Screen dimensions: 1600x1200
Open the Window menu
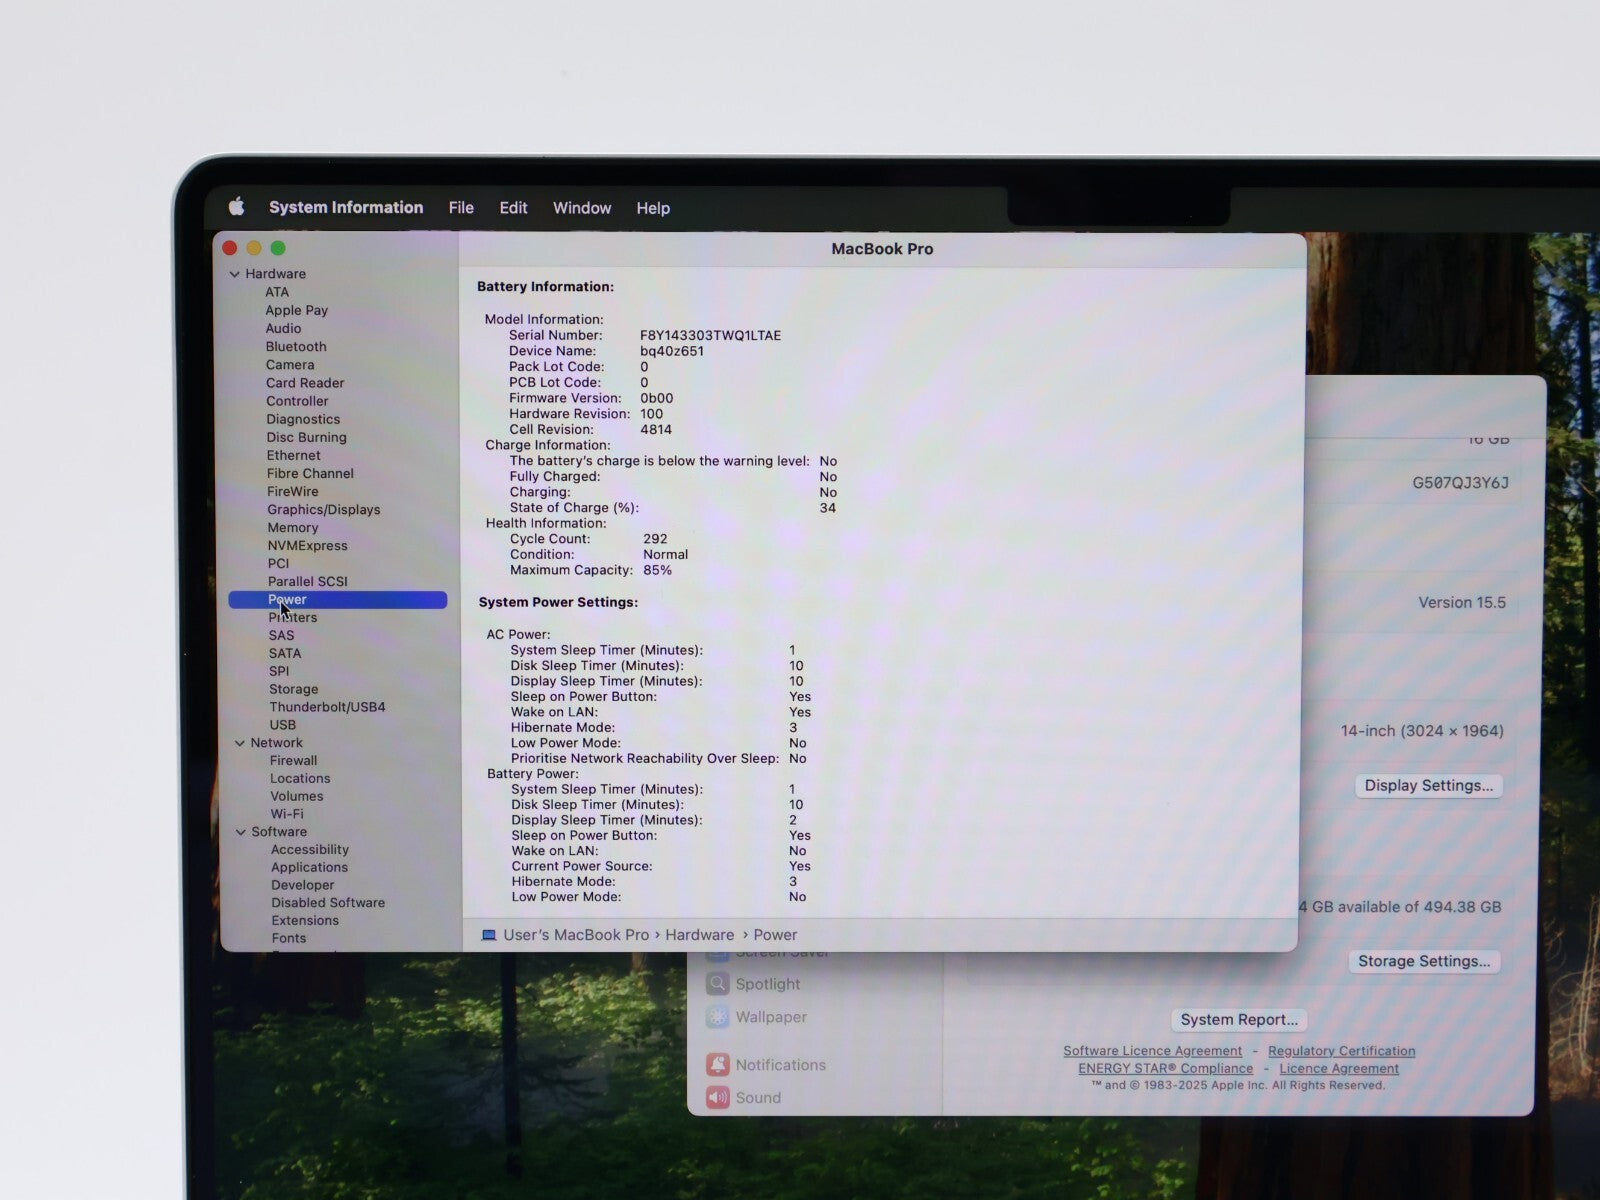(582, 208)
